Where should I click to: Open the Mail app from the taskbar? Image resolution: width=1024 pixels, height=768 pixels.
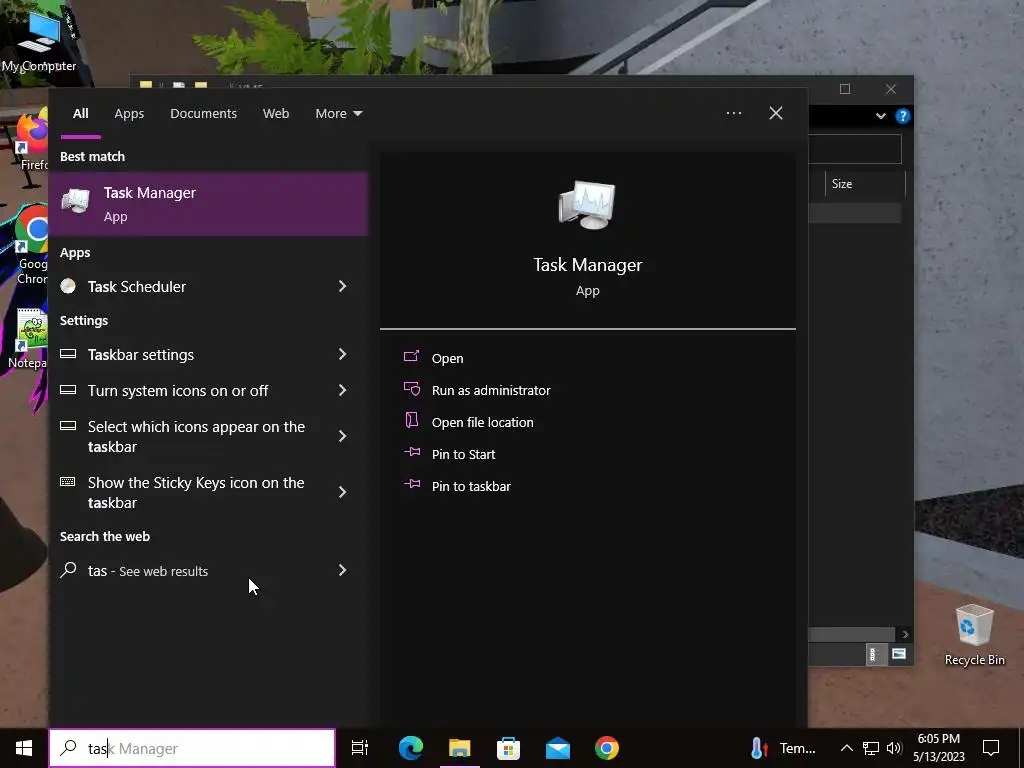pyautogui.click(x=558, y=748)
